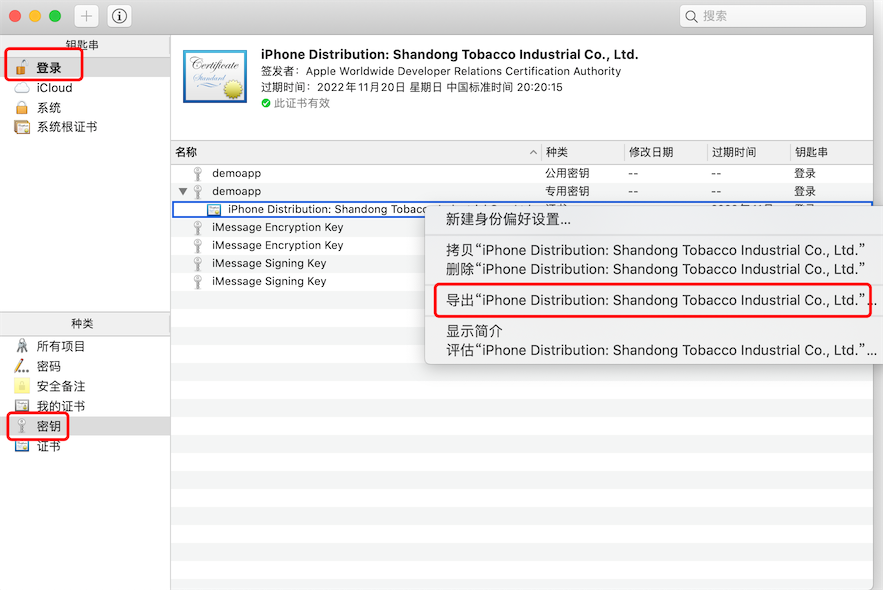Click the plus add-item toolbar button

[86, 16]
